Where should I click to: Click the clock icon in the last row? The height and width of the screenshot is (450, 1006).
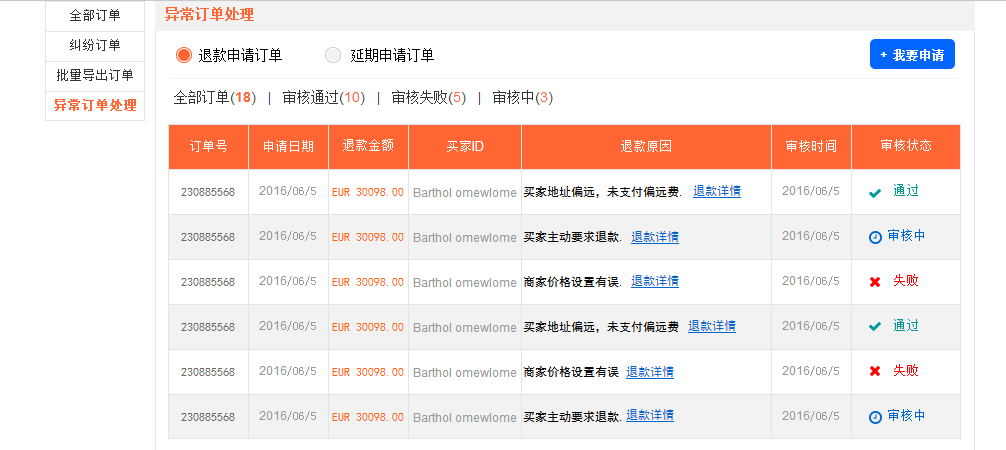(x=875, y=417)
